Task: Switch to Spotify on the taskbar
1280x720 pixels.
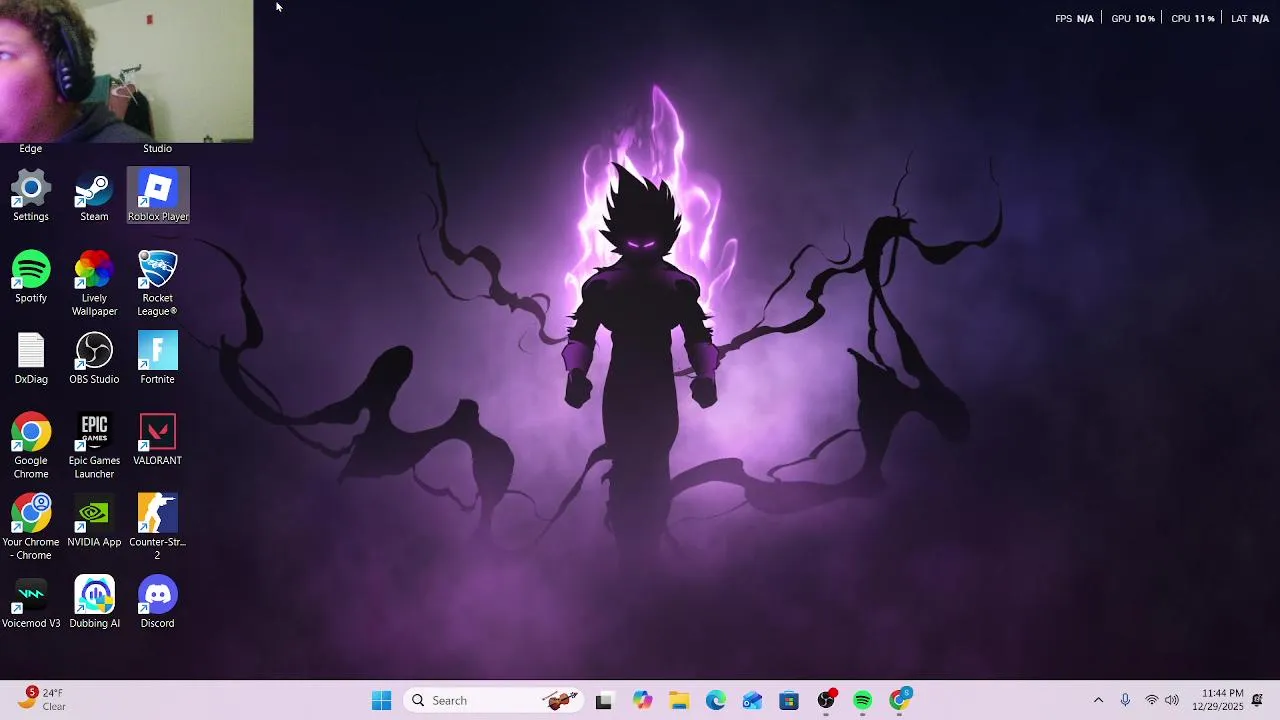Action: pos(863,701)
